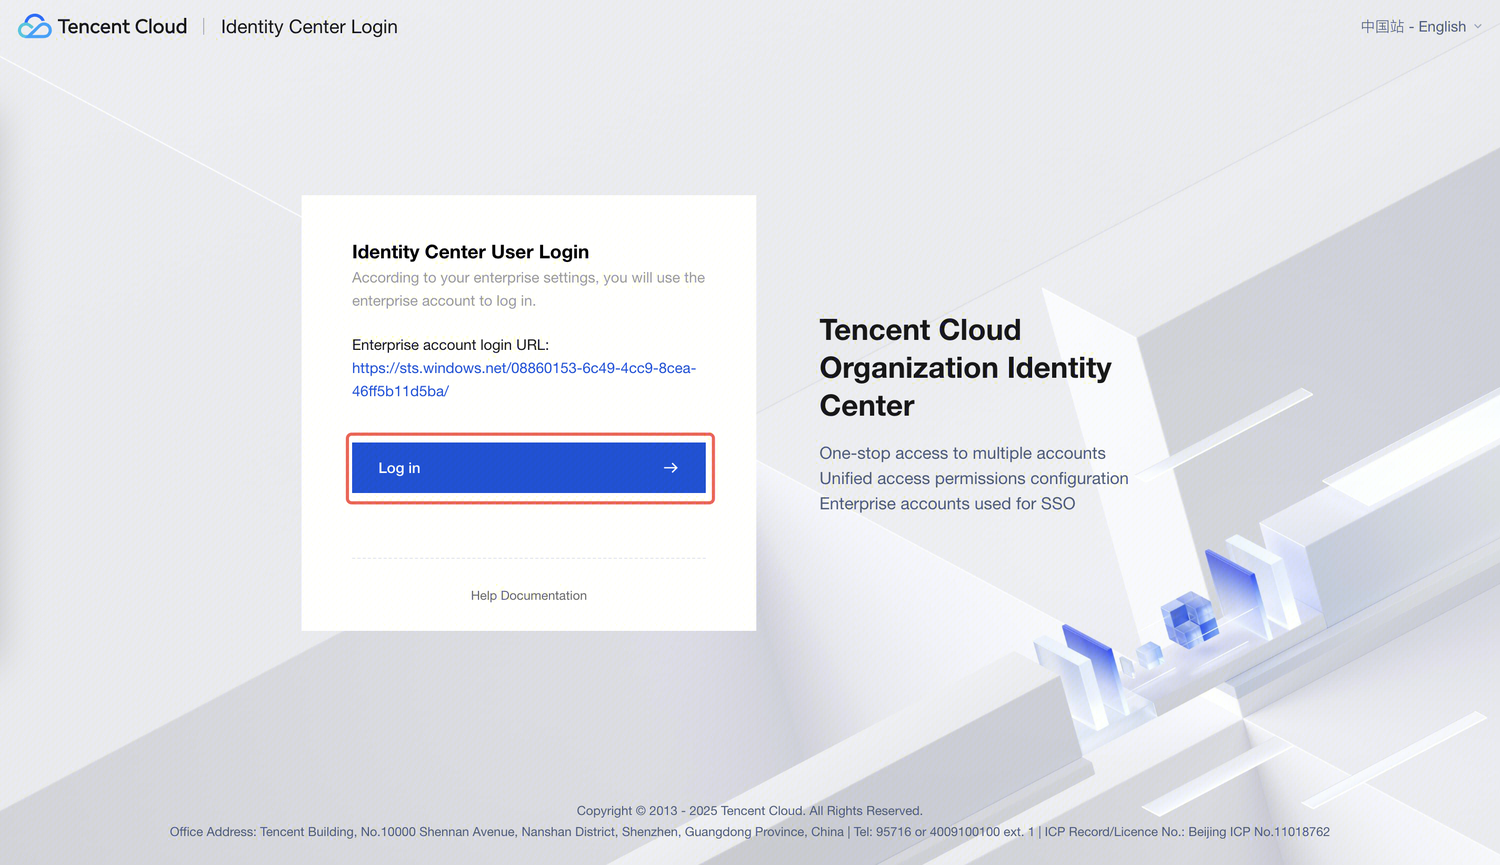The image size is (1500, 865).
Task: Select the 中国站 - English language label
Action: tap(1413, 27)
